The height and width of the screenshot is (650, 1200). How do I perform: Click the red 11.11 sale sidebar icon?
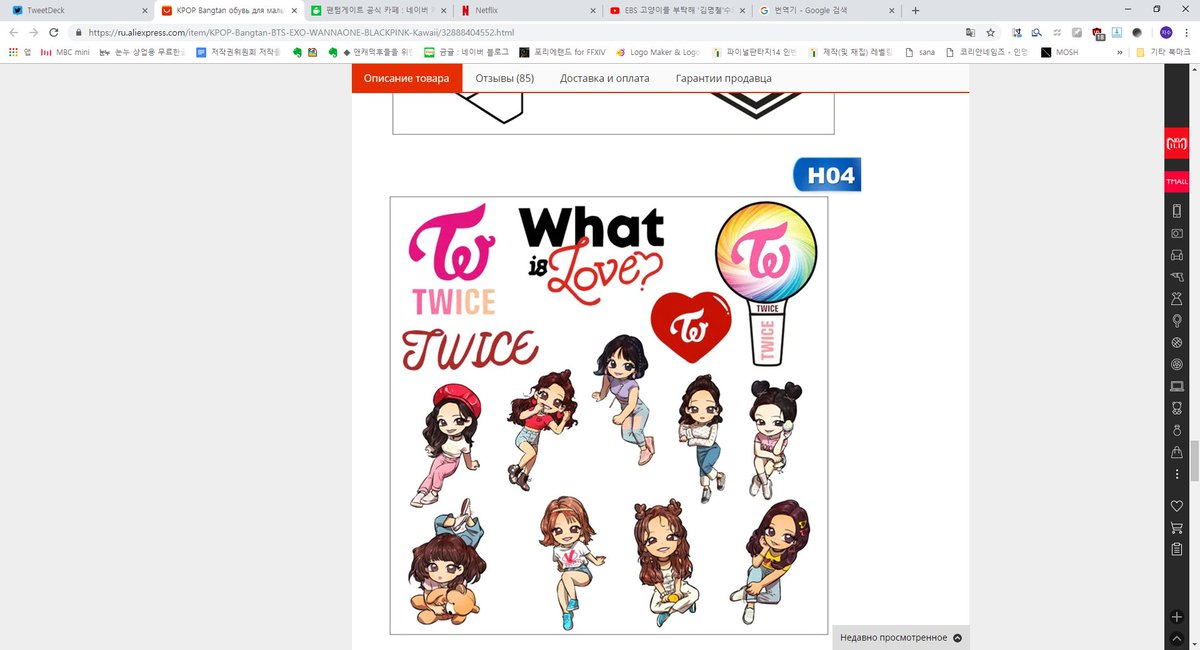pyautogui.click(x=1176, y=144)
